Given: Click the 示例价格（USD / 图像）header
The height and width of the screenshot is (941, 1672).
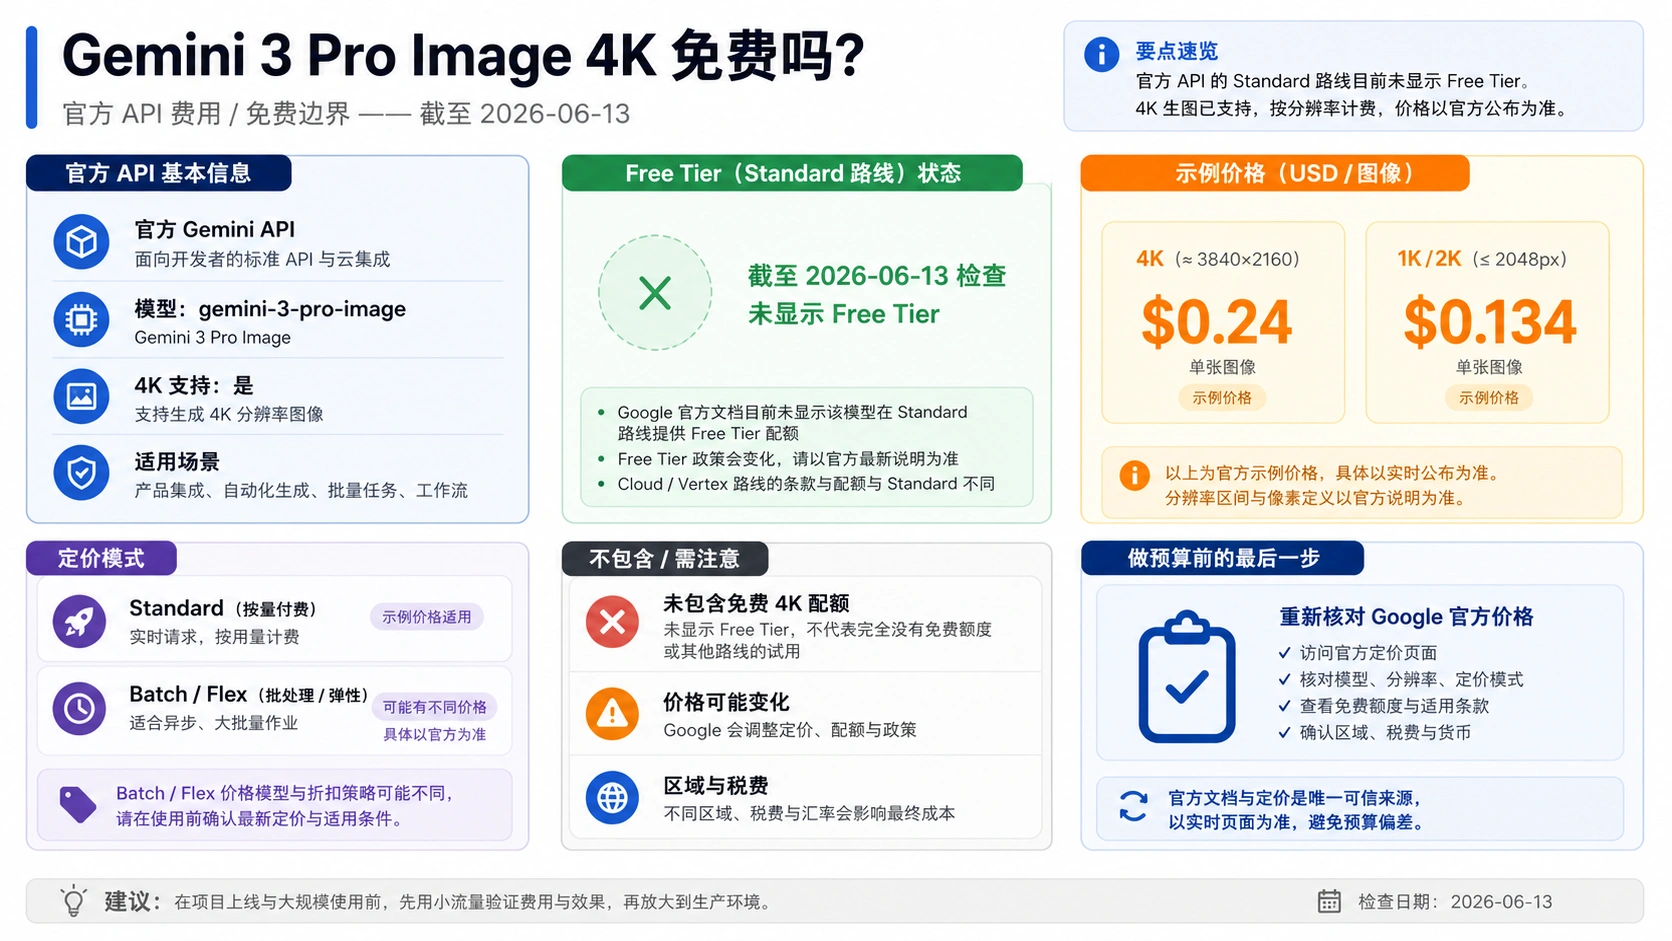Looking at the screenshot, I should pyautogui.click(x=1275, y=173).
